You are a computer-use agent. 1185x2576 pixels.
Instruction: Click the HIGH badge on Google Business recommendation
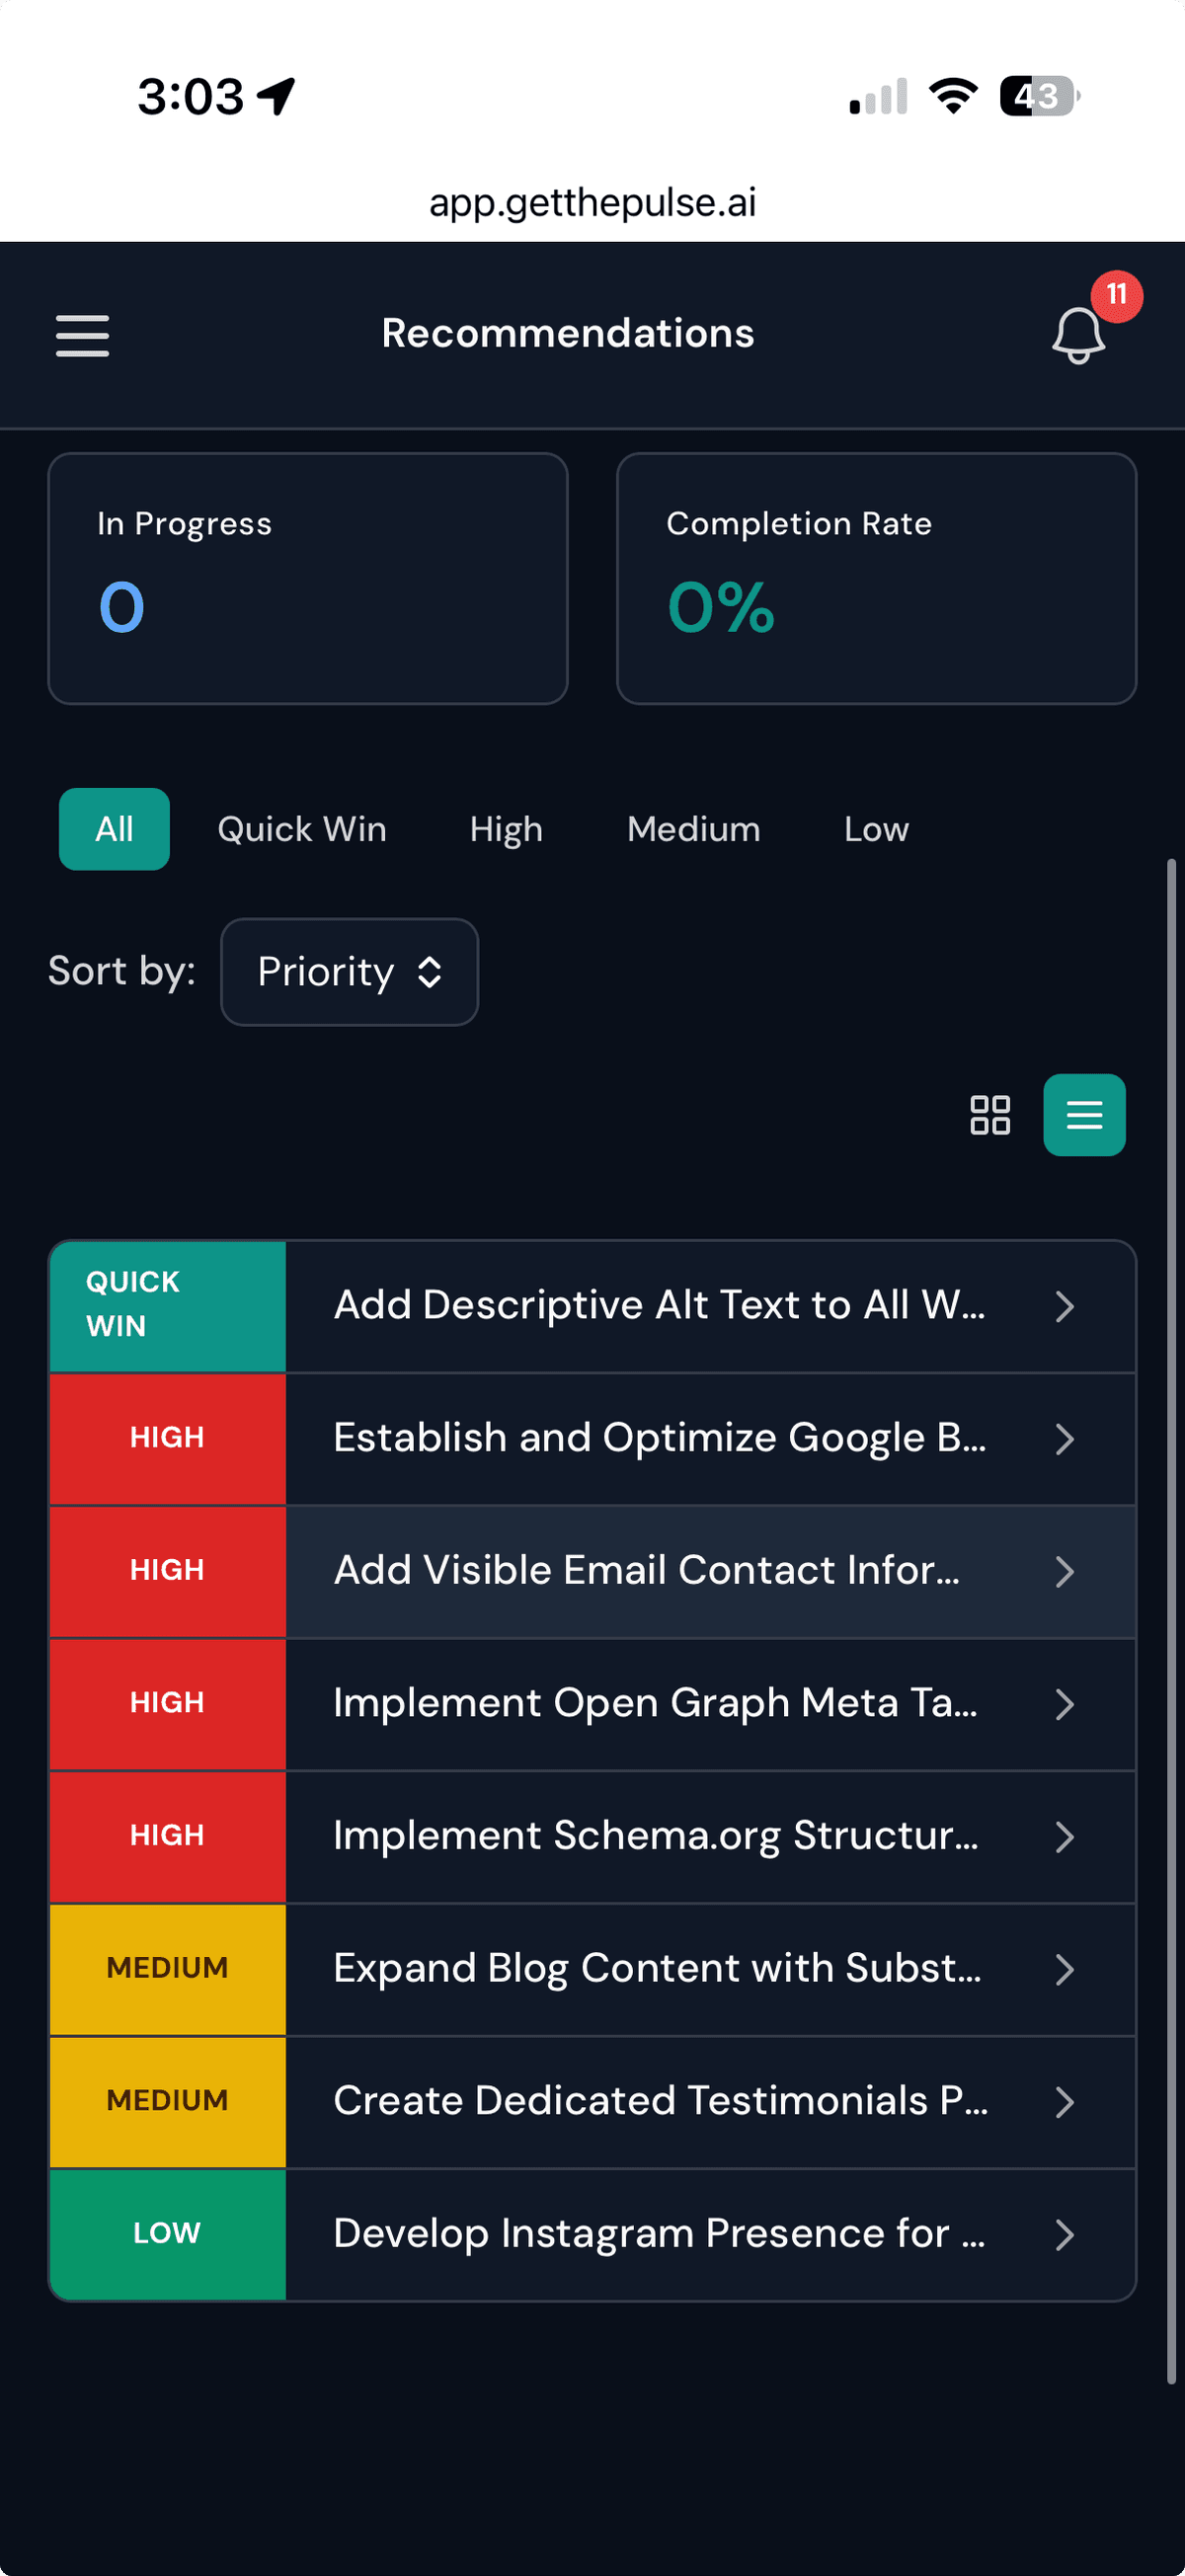pos(166,1438)
